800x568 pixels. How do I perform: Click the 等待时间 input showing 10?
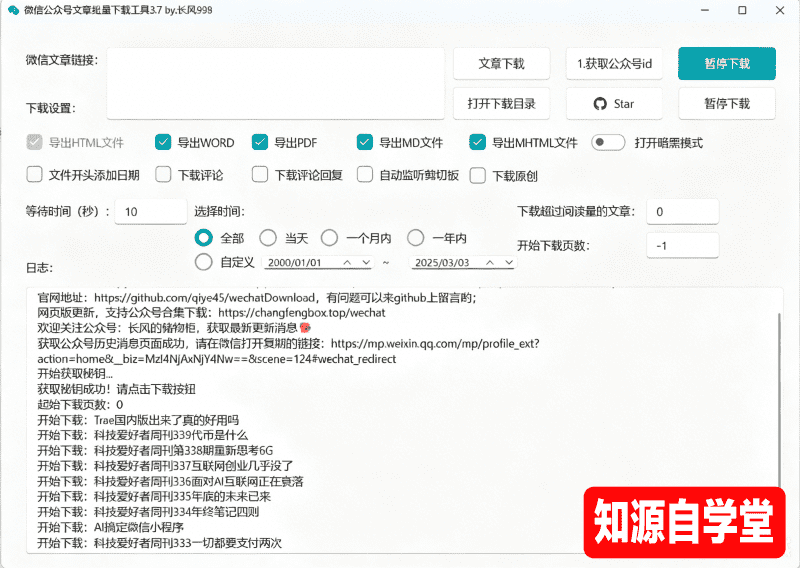pos(151,211)
